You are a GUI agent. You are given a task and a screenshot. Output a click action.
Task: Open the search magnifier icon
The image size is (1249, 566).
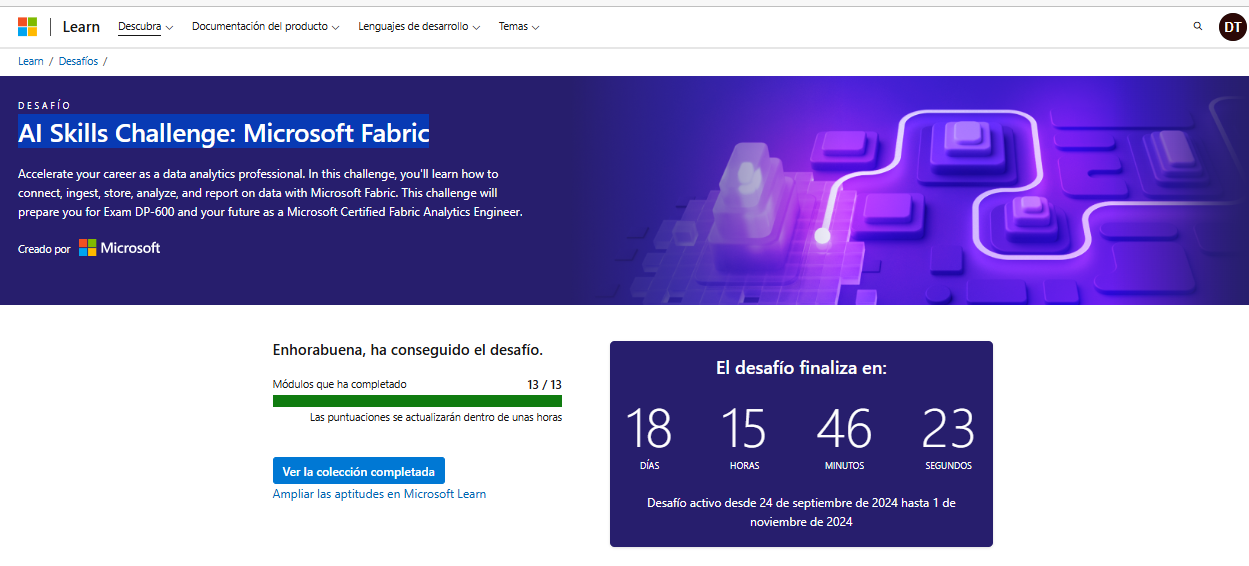[x=1198, y=27]
